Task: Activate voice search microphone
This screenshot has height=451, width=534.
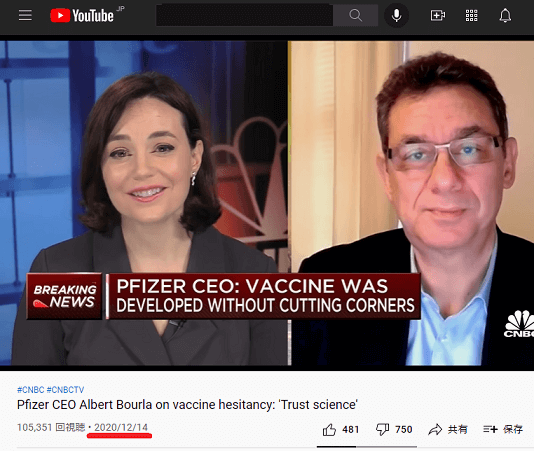Action: coord(396,15)
